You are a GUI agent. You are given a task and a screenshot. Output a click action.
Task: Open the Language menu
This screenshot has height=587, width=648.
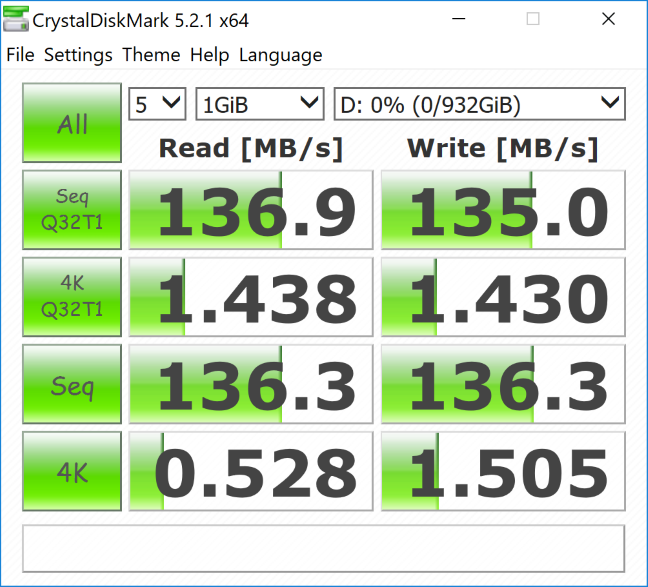pyautogui.click(x=281, y=55)
